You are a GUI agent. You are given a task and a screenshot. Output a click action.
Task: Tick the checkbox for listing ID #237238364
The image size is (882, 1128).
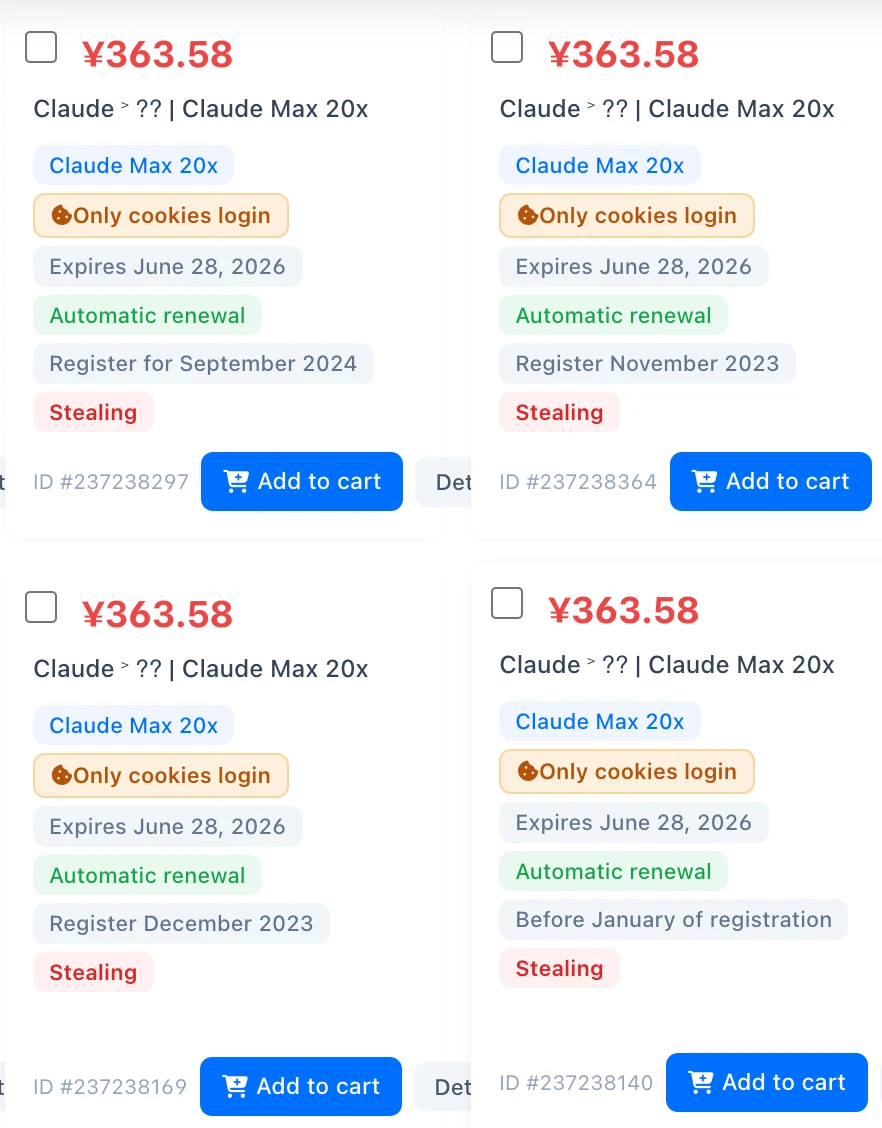click(x=507, y=47)
